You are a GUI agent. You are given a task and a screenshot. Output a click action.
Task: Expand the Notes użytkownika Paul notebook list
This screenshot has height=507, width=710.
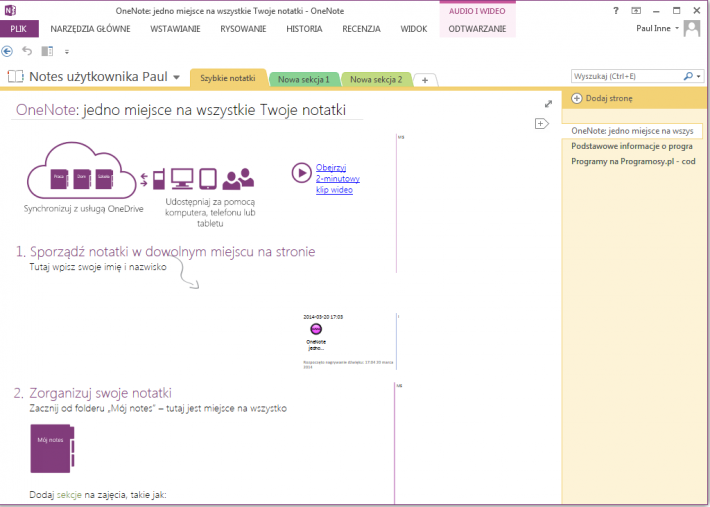[177, 77]
